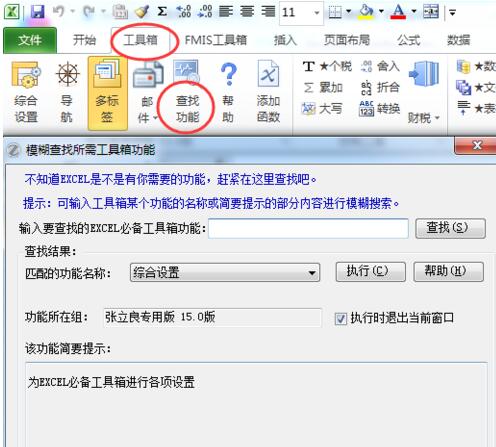
Task: Click the AutoSum sigma icon
Action: pos(162,12)
